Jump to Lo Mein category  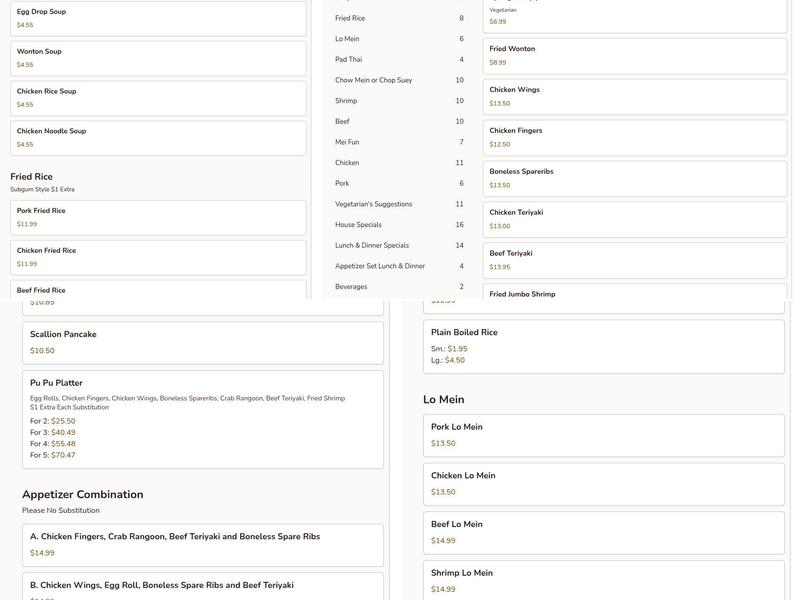[x=399, y=39]
